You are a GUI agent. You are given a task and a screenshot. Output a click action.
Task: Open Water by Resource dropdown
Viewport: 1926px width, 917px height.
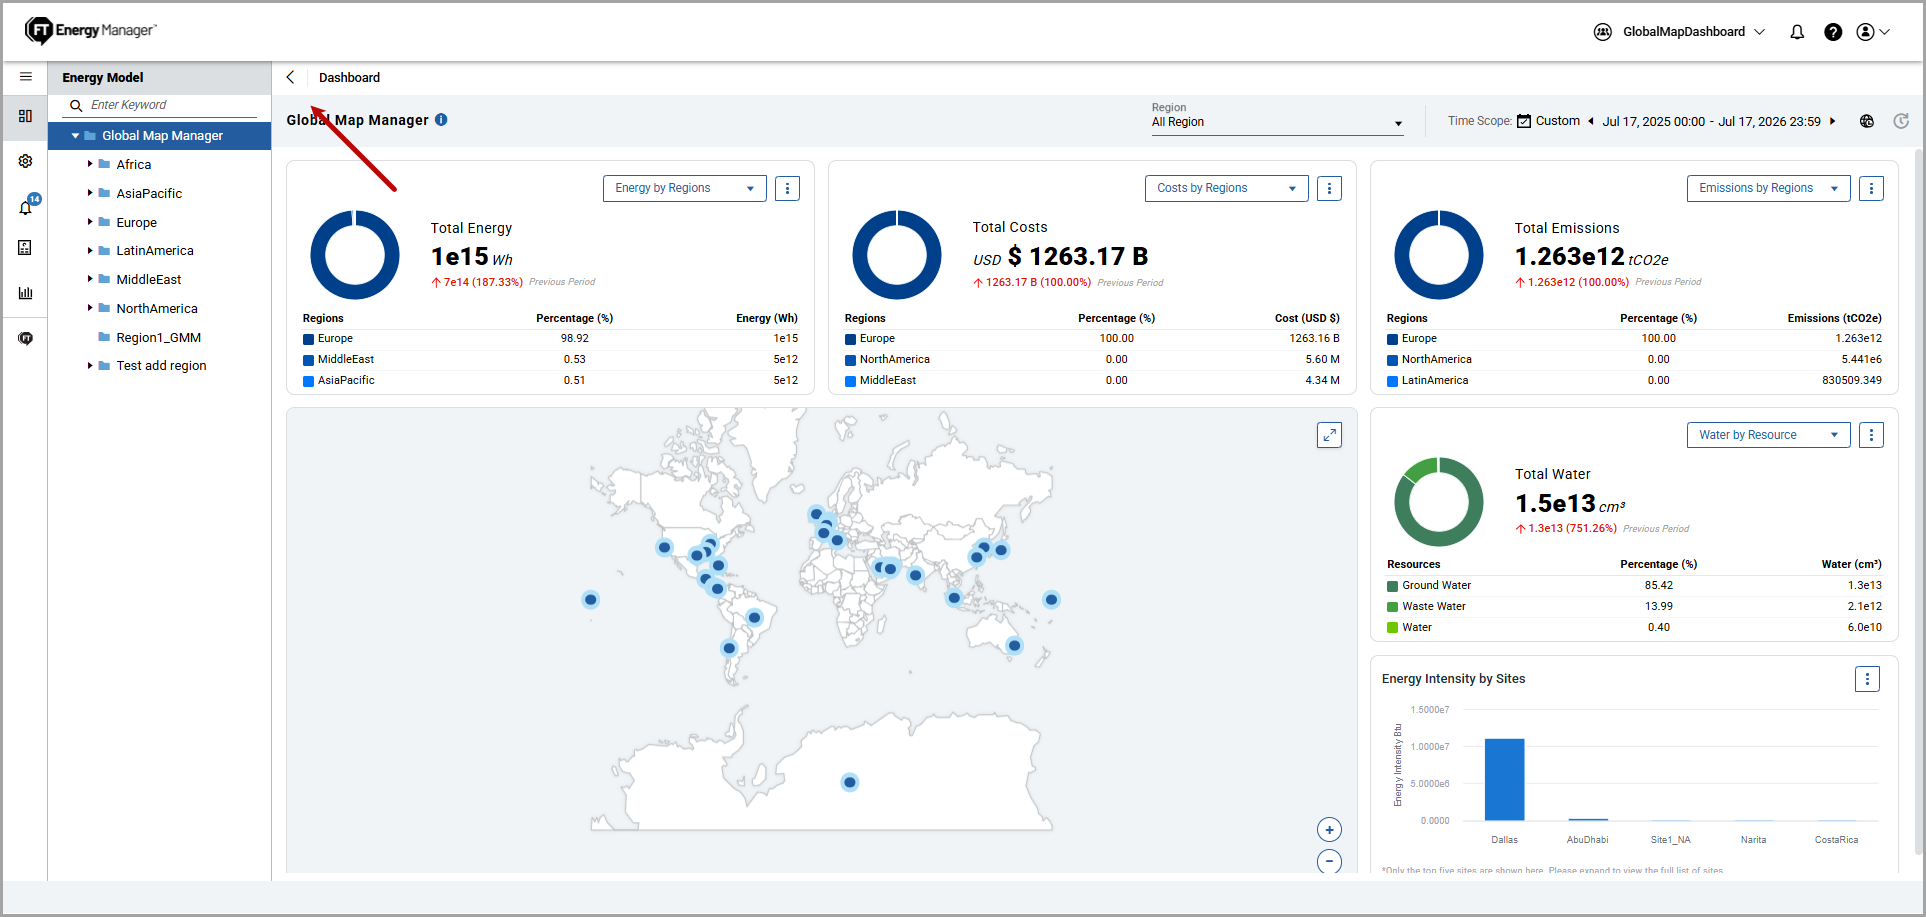(x=1769, y=435)
